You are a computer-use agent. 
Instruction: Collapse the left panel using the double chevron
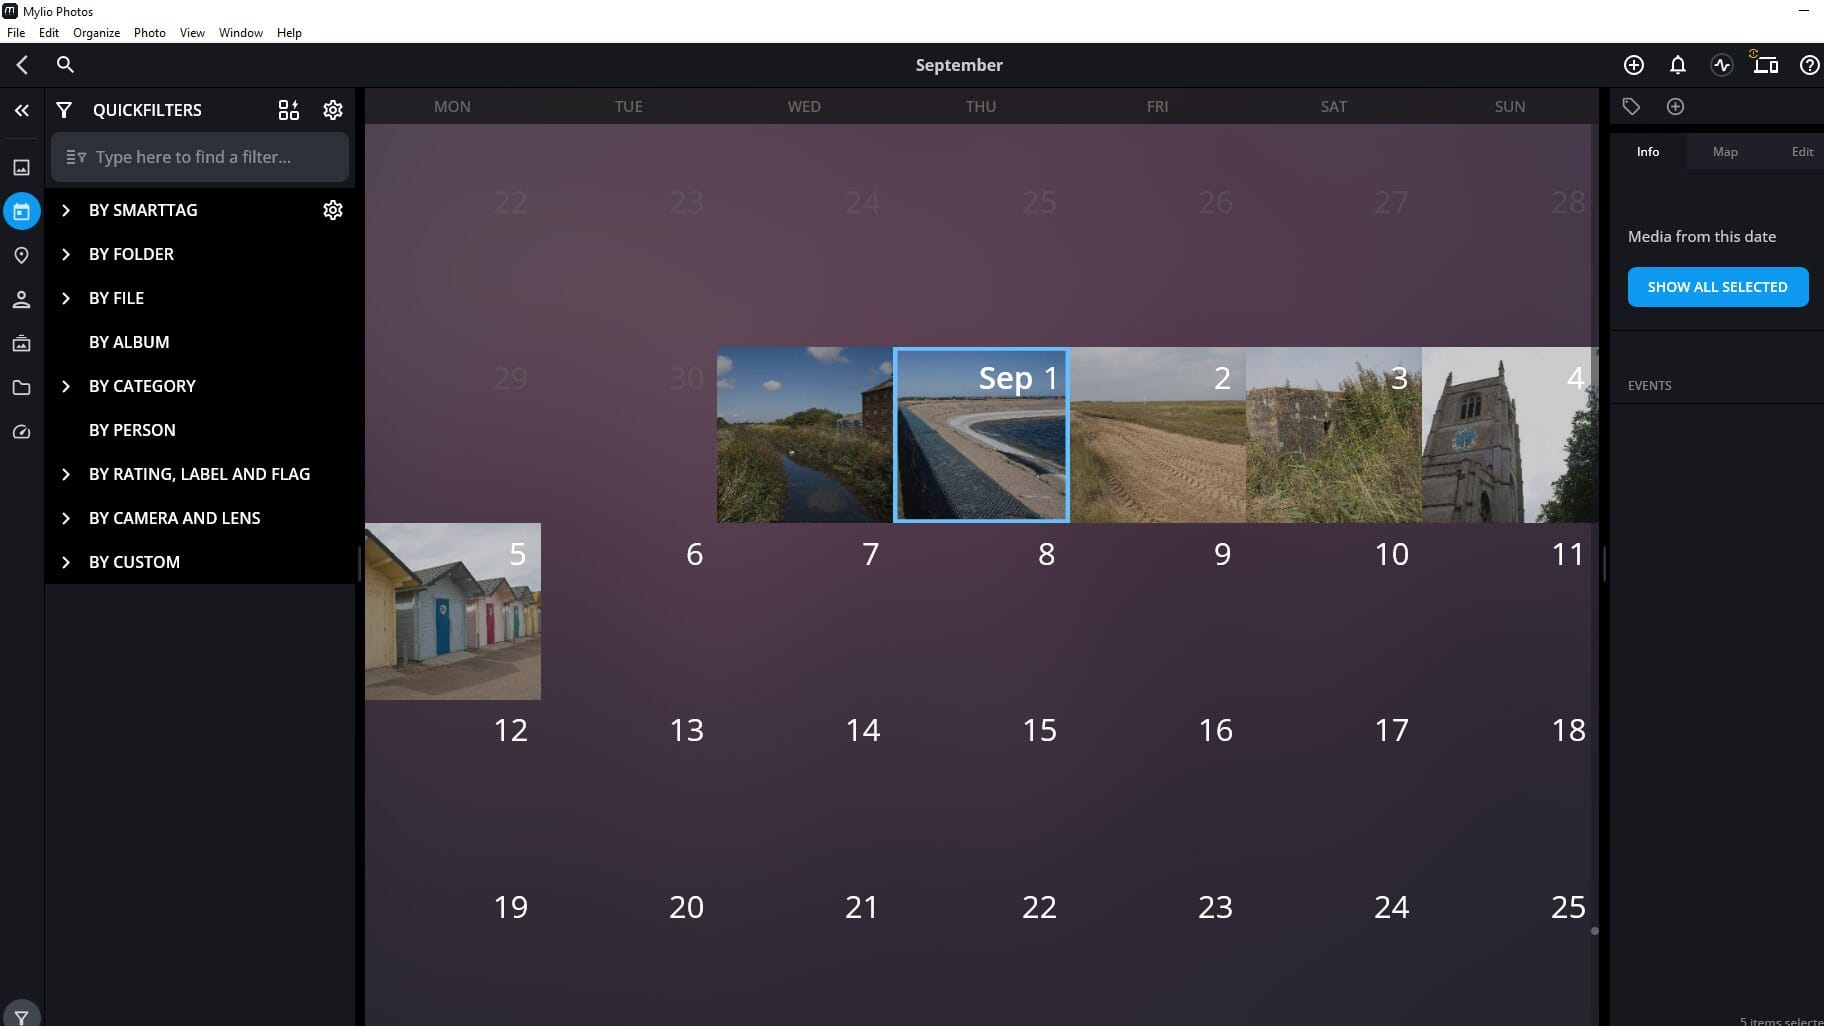pyautogui.click(x=22, y=110)
